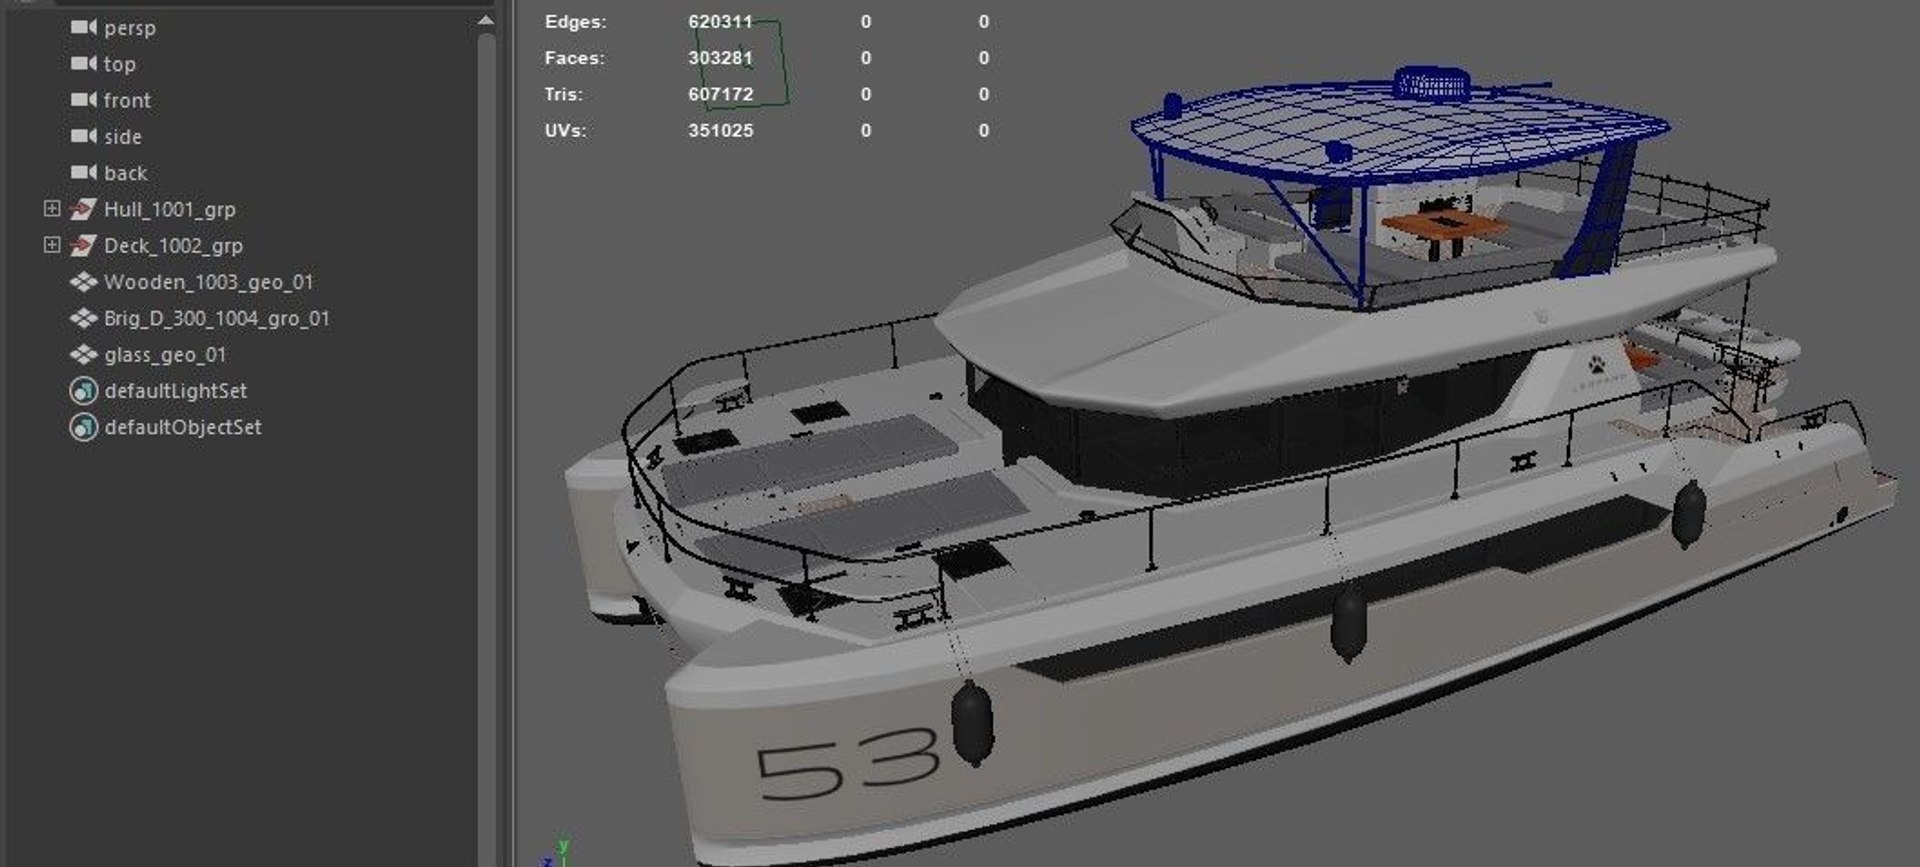Click the front camera icon
The width and height of the screenshot is (1920, 867).
(x=84, y=99)
